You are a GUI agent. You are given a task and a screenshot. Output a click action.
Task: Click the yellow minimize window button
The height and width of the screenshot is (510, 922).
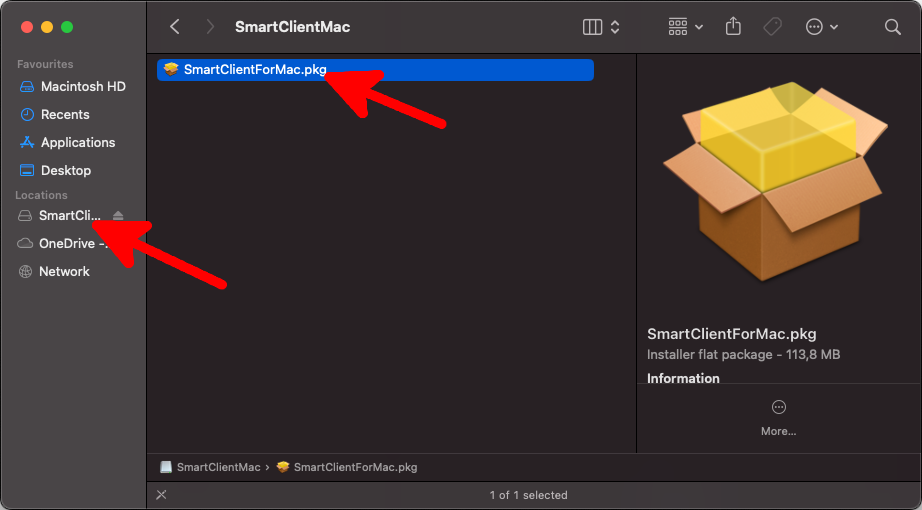(47, 27)
